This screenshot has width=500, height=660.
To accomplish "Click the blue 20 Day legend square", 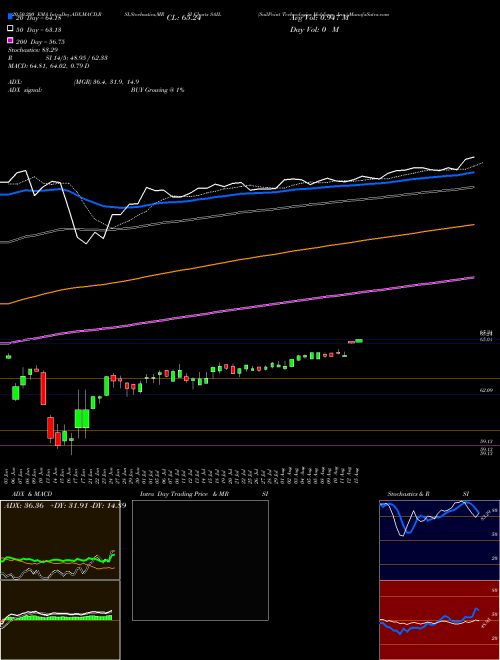I will click(x=10, y=17).
